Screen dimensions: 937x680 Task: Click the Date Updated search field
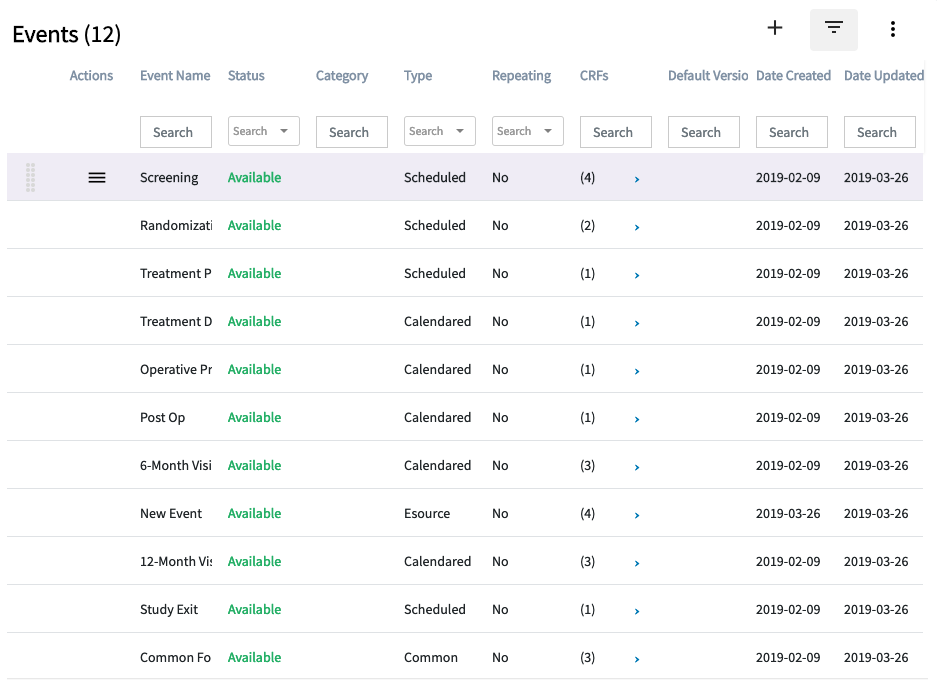point(879,132)
